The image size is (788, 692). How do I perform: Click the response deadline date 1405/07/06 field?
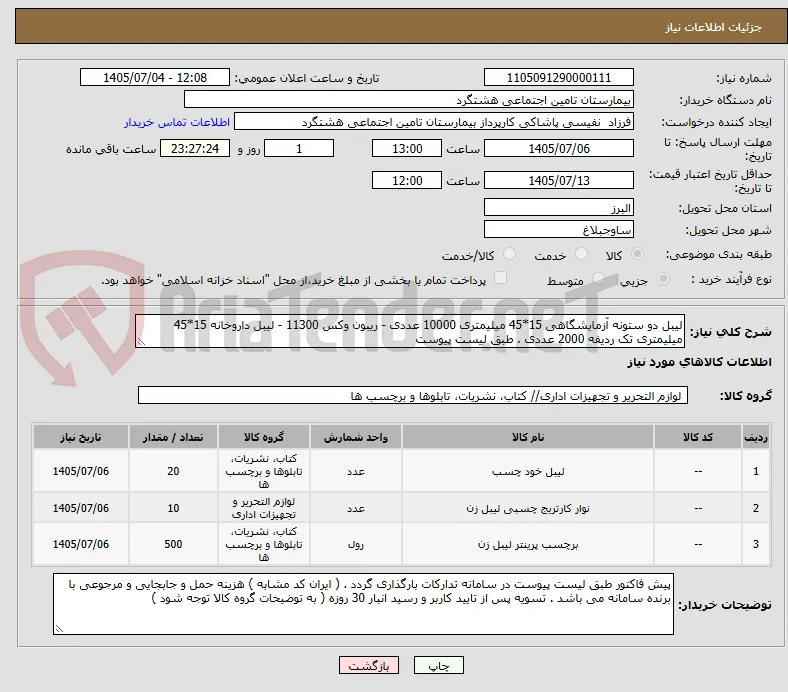pyautogui.click(x=558, y=149)
